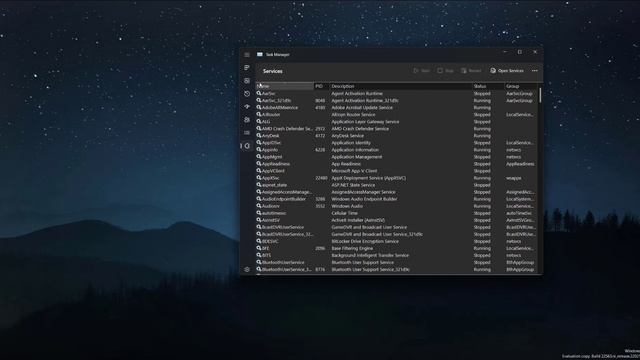Click the service icon beside AnyDesk
The height and width of the screenshot is (360, 640).
coord(259,136)
